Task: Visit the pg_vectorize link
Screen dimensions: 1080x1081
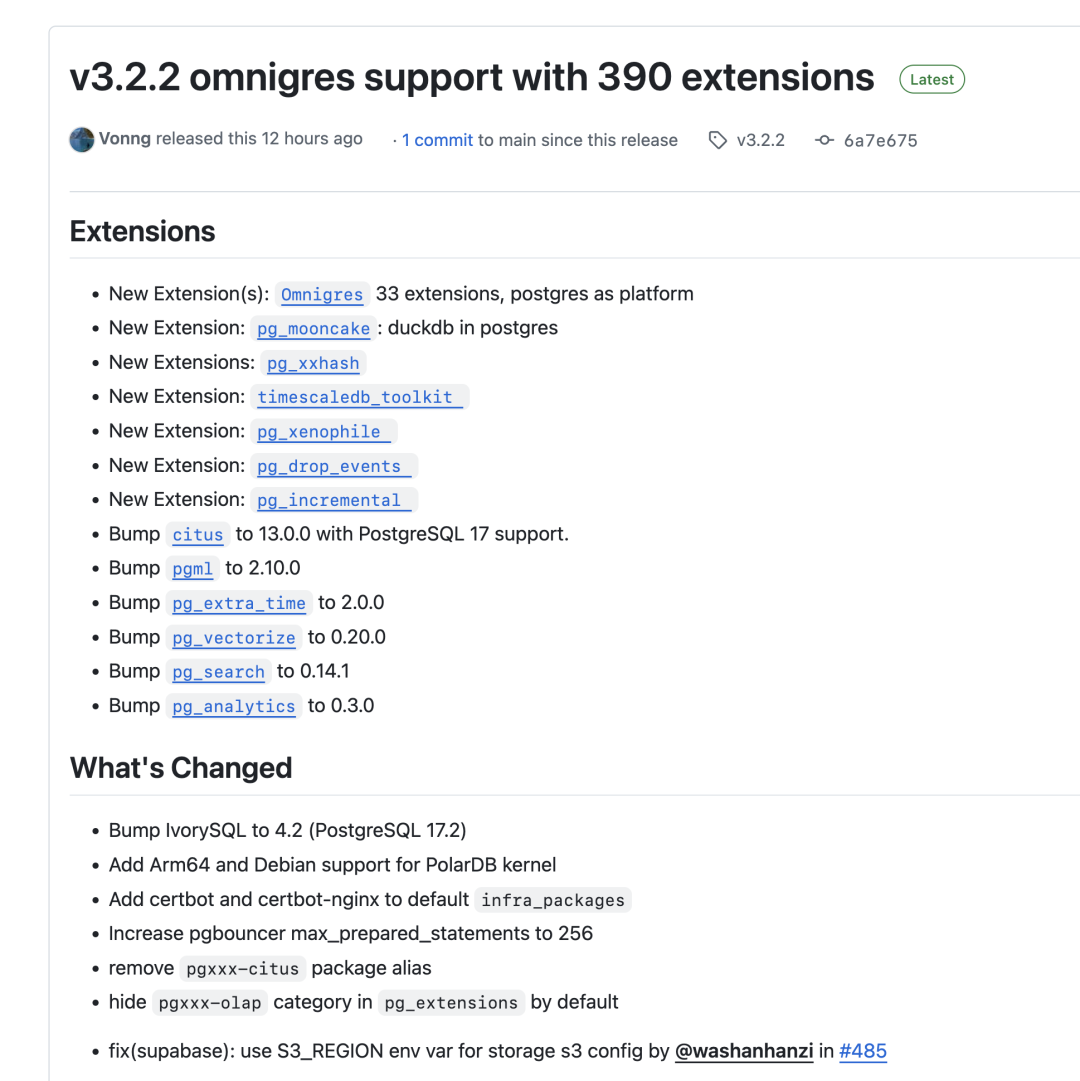Action: (x=233, y=638)
